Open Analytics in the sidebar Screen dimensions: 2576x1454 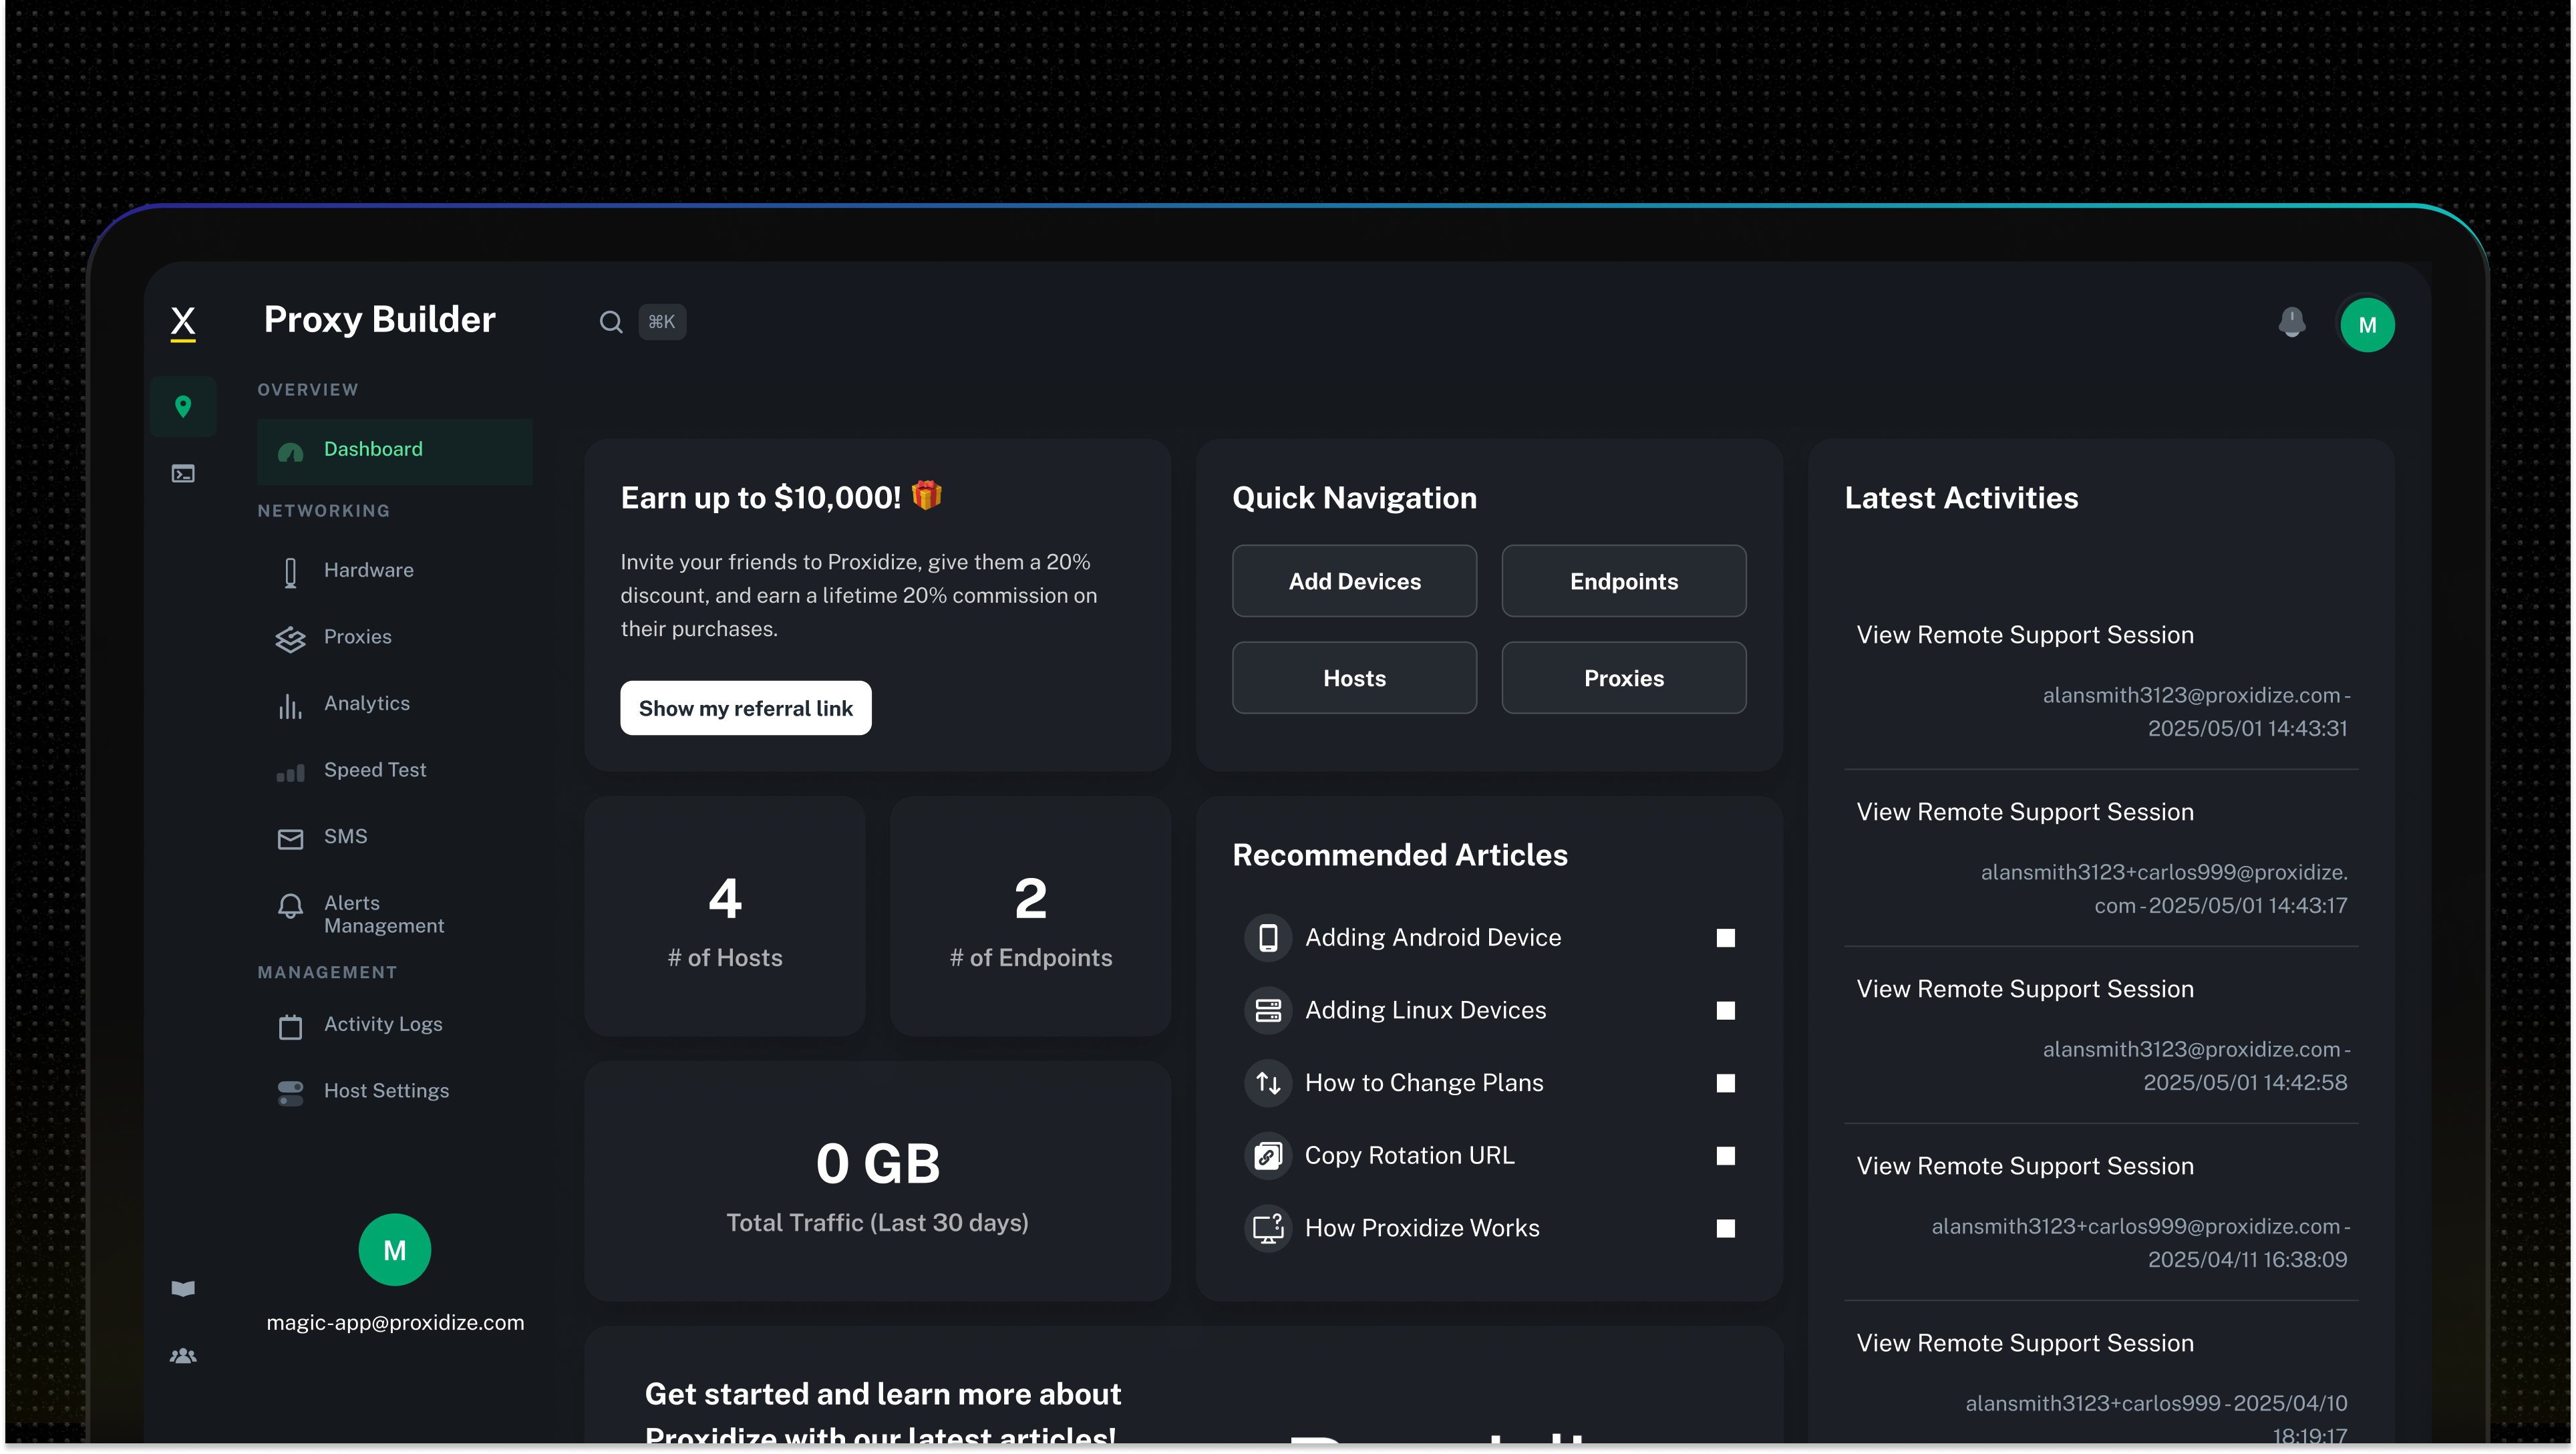pos(395,705)
